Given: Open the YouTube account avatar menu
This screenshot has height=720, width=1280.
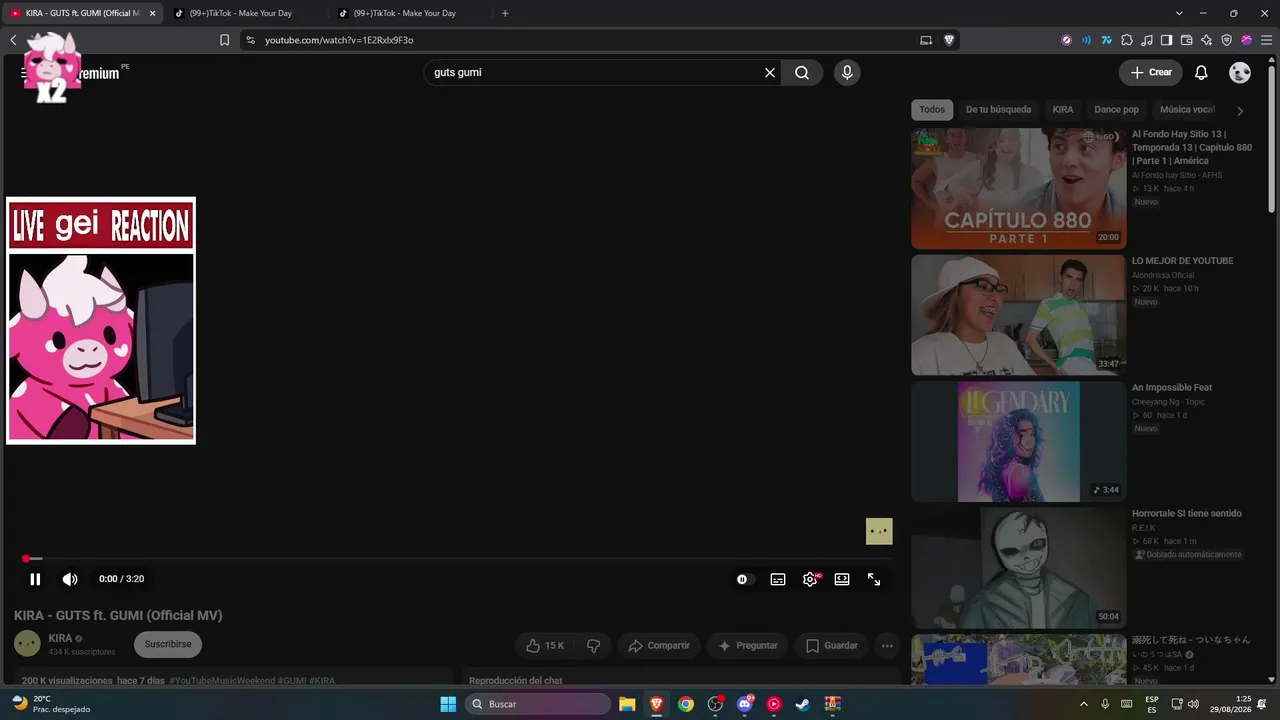Looking at the screenshot, I should [1240, 73].
